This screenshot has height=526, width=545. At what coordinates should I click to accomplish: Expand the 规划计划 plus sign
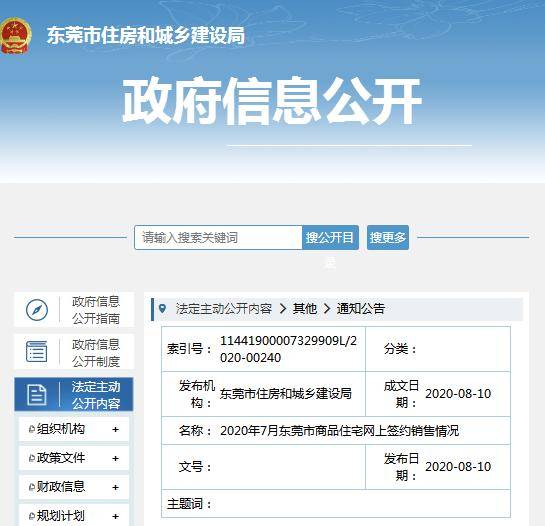[x=115, y=516]
